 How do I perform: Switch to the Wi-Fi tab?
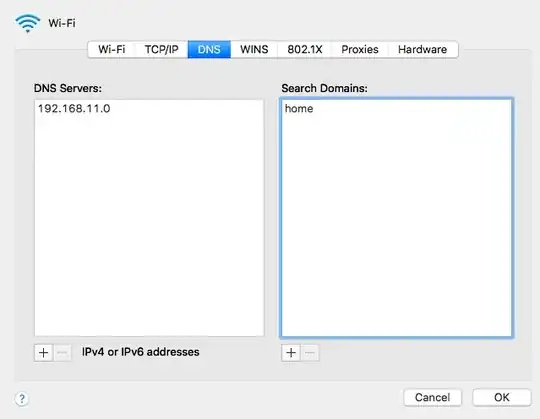point(112,49)
